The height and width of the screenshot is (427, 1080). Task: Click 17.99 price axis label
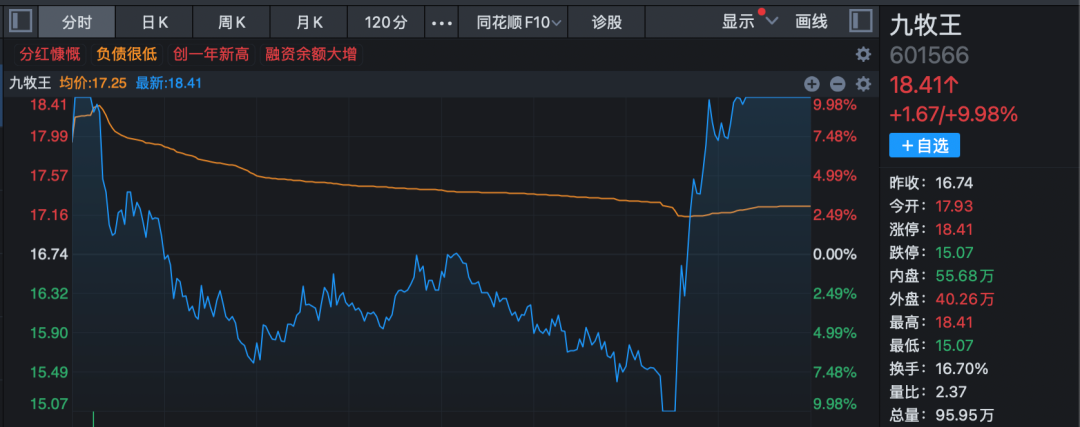(x=49, y=136)
